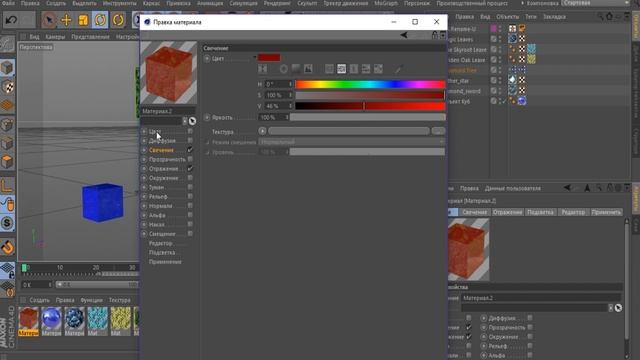Click the recent tool icon after Rotate
This screenshot has width=640, height=360.
coord(118,20)
